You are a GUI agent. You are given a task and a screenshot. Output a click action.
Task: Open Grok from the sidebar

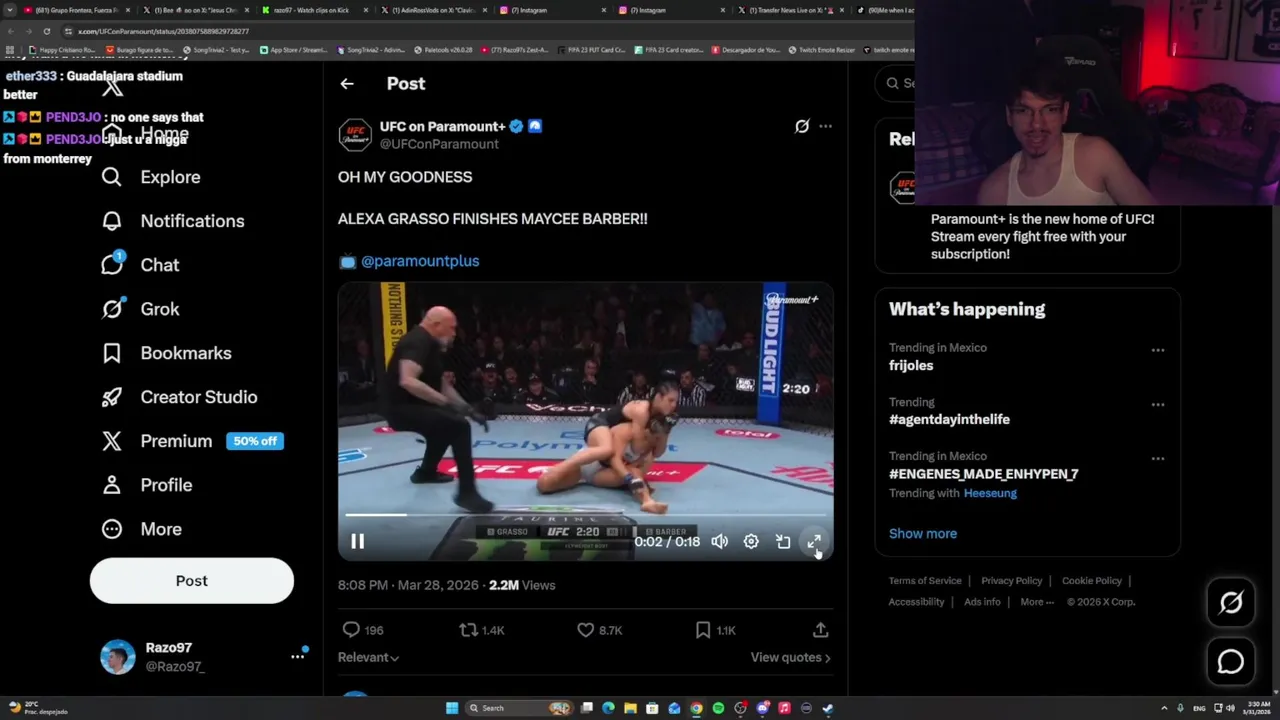click(x=140, y=309)
